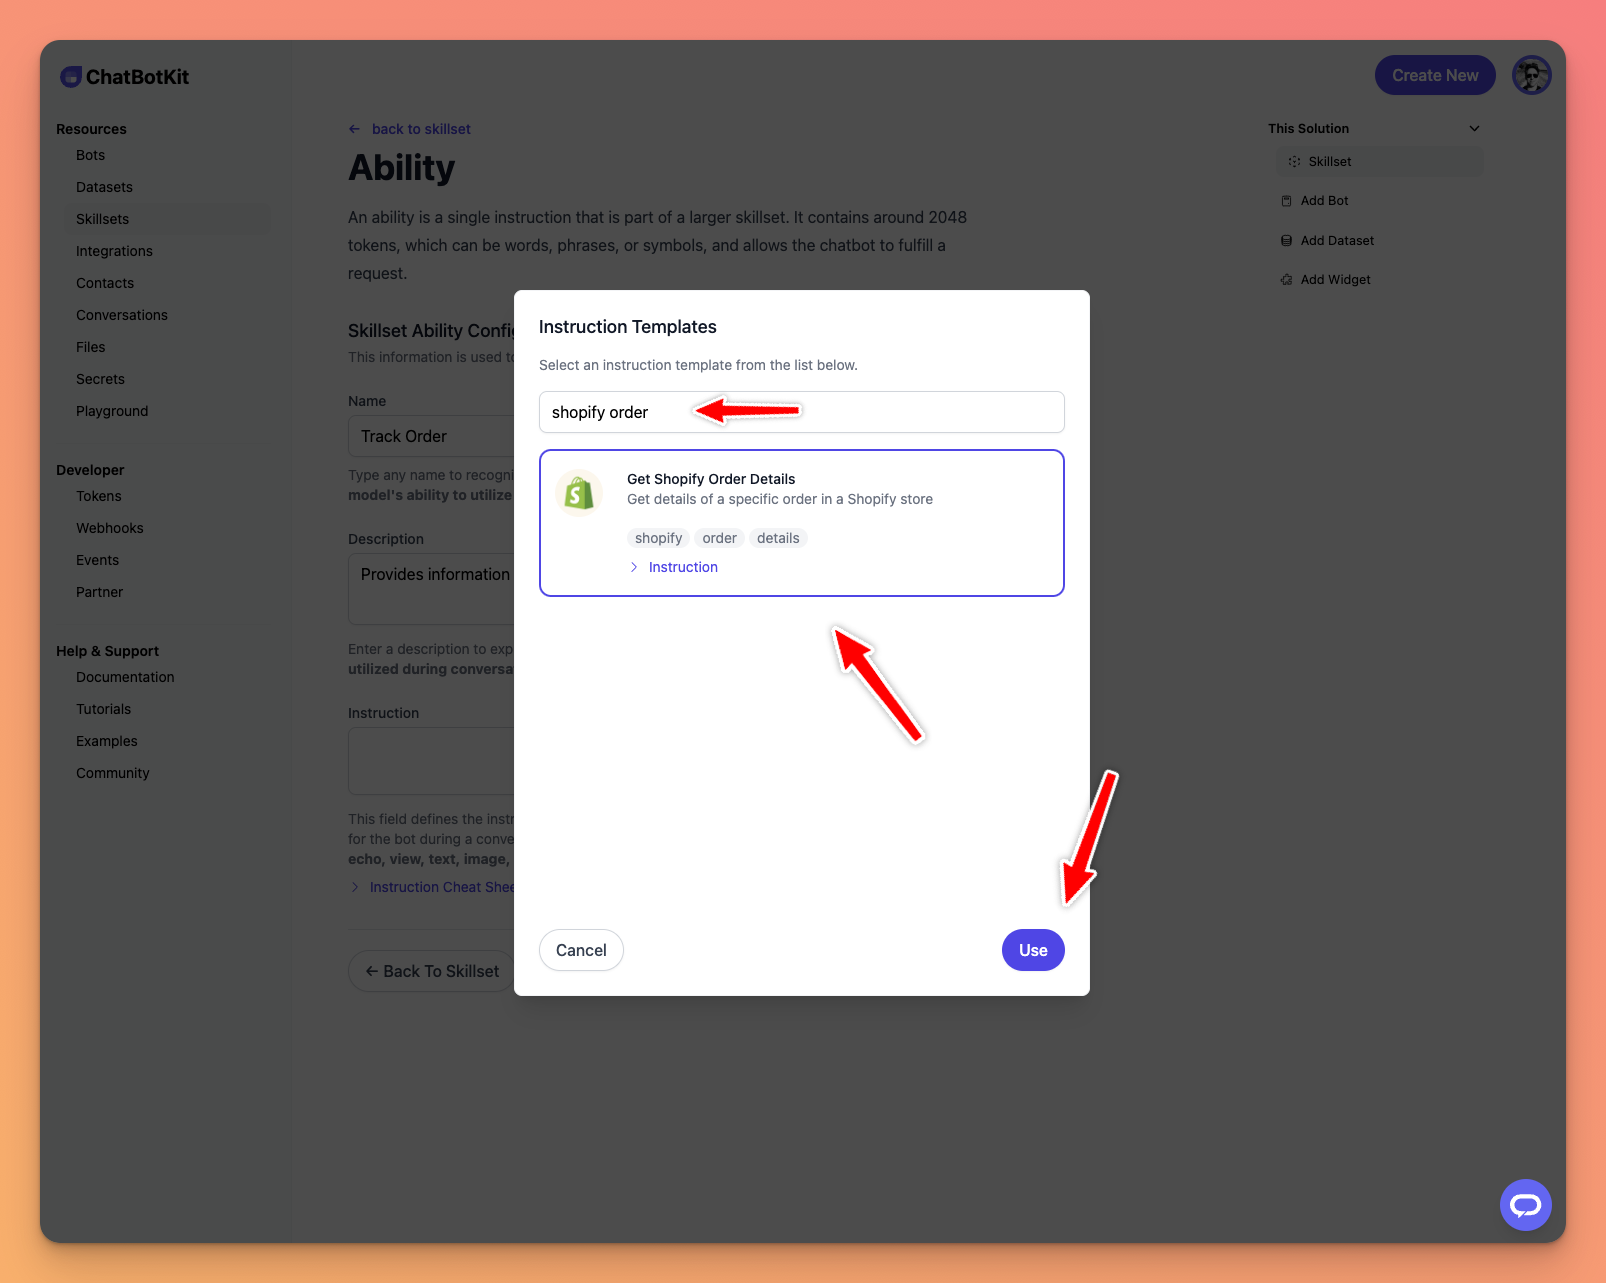
Task: Open Integrations in sidebar
Action: tap(114, 251)
